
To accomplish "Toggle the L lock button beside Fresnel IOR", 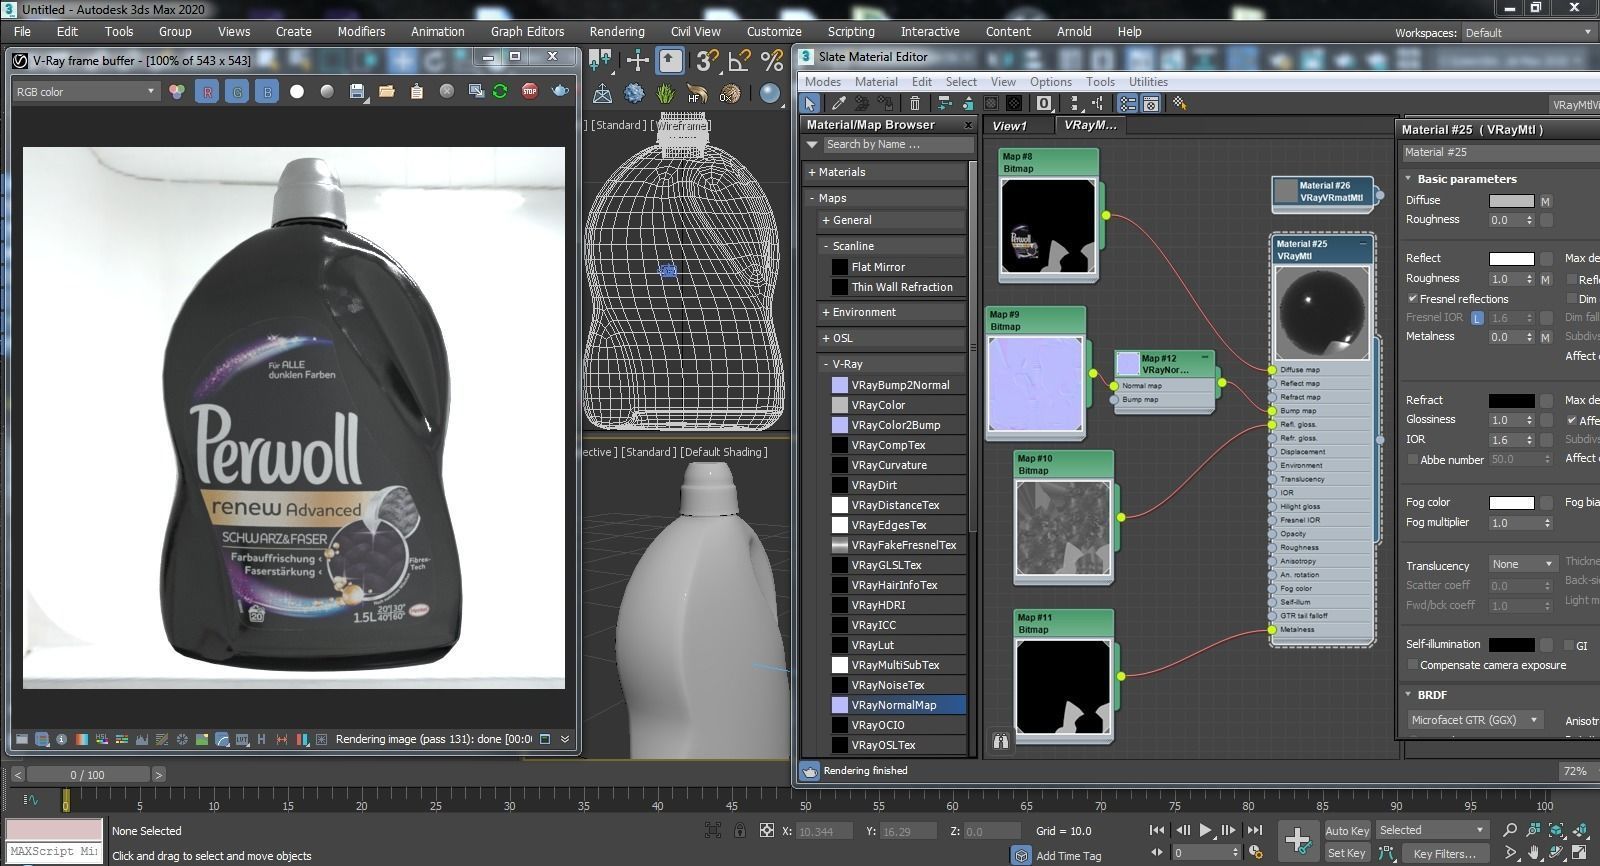I will click(x=1477, y=318).
